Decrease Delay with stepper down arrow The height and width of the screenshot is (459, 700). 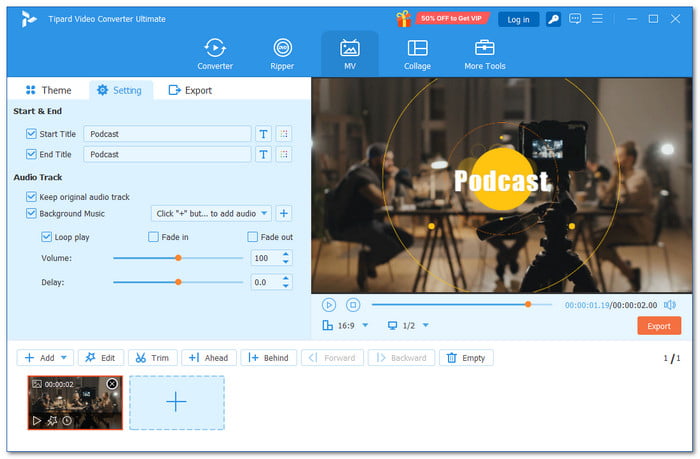click(x=286, y=286)
